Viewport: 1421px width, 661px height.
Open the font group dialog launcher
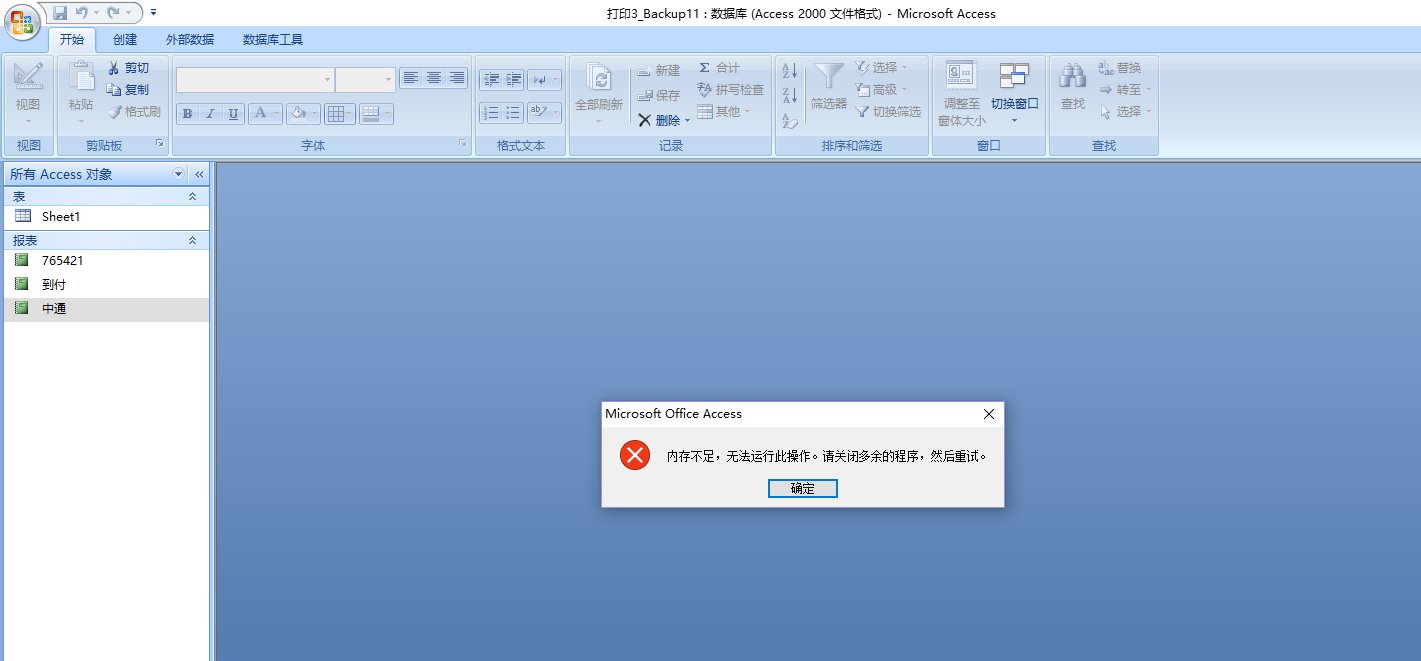(x=463, y=145)
